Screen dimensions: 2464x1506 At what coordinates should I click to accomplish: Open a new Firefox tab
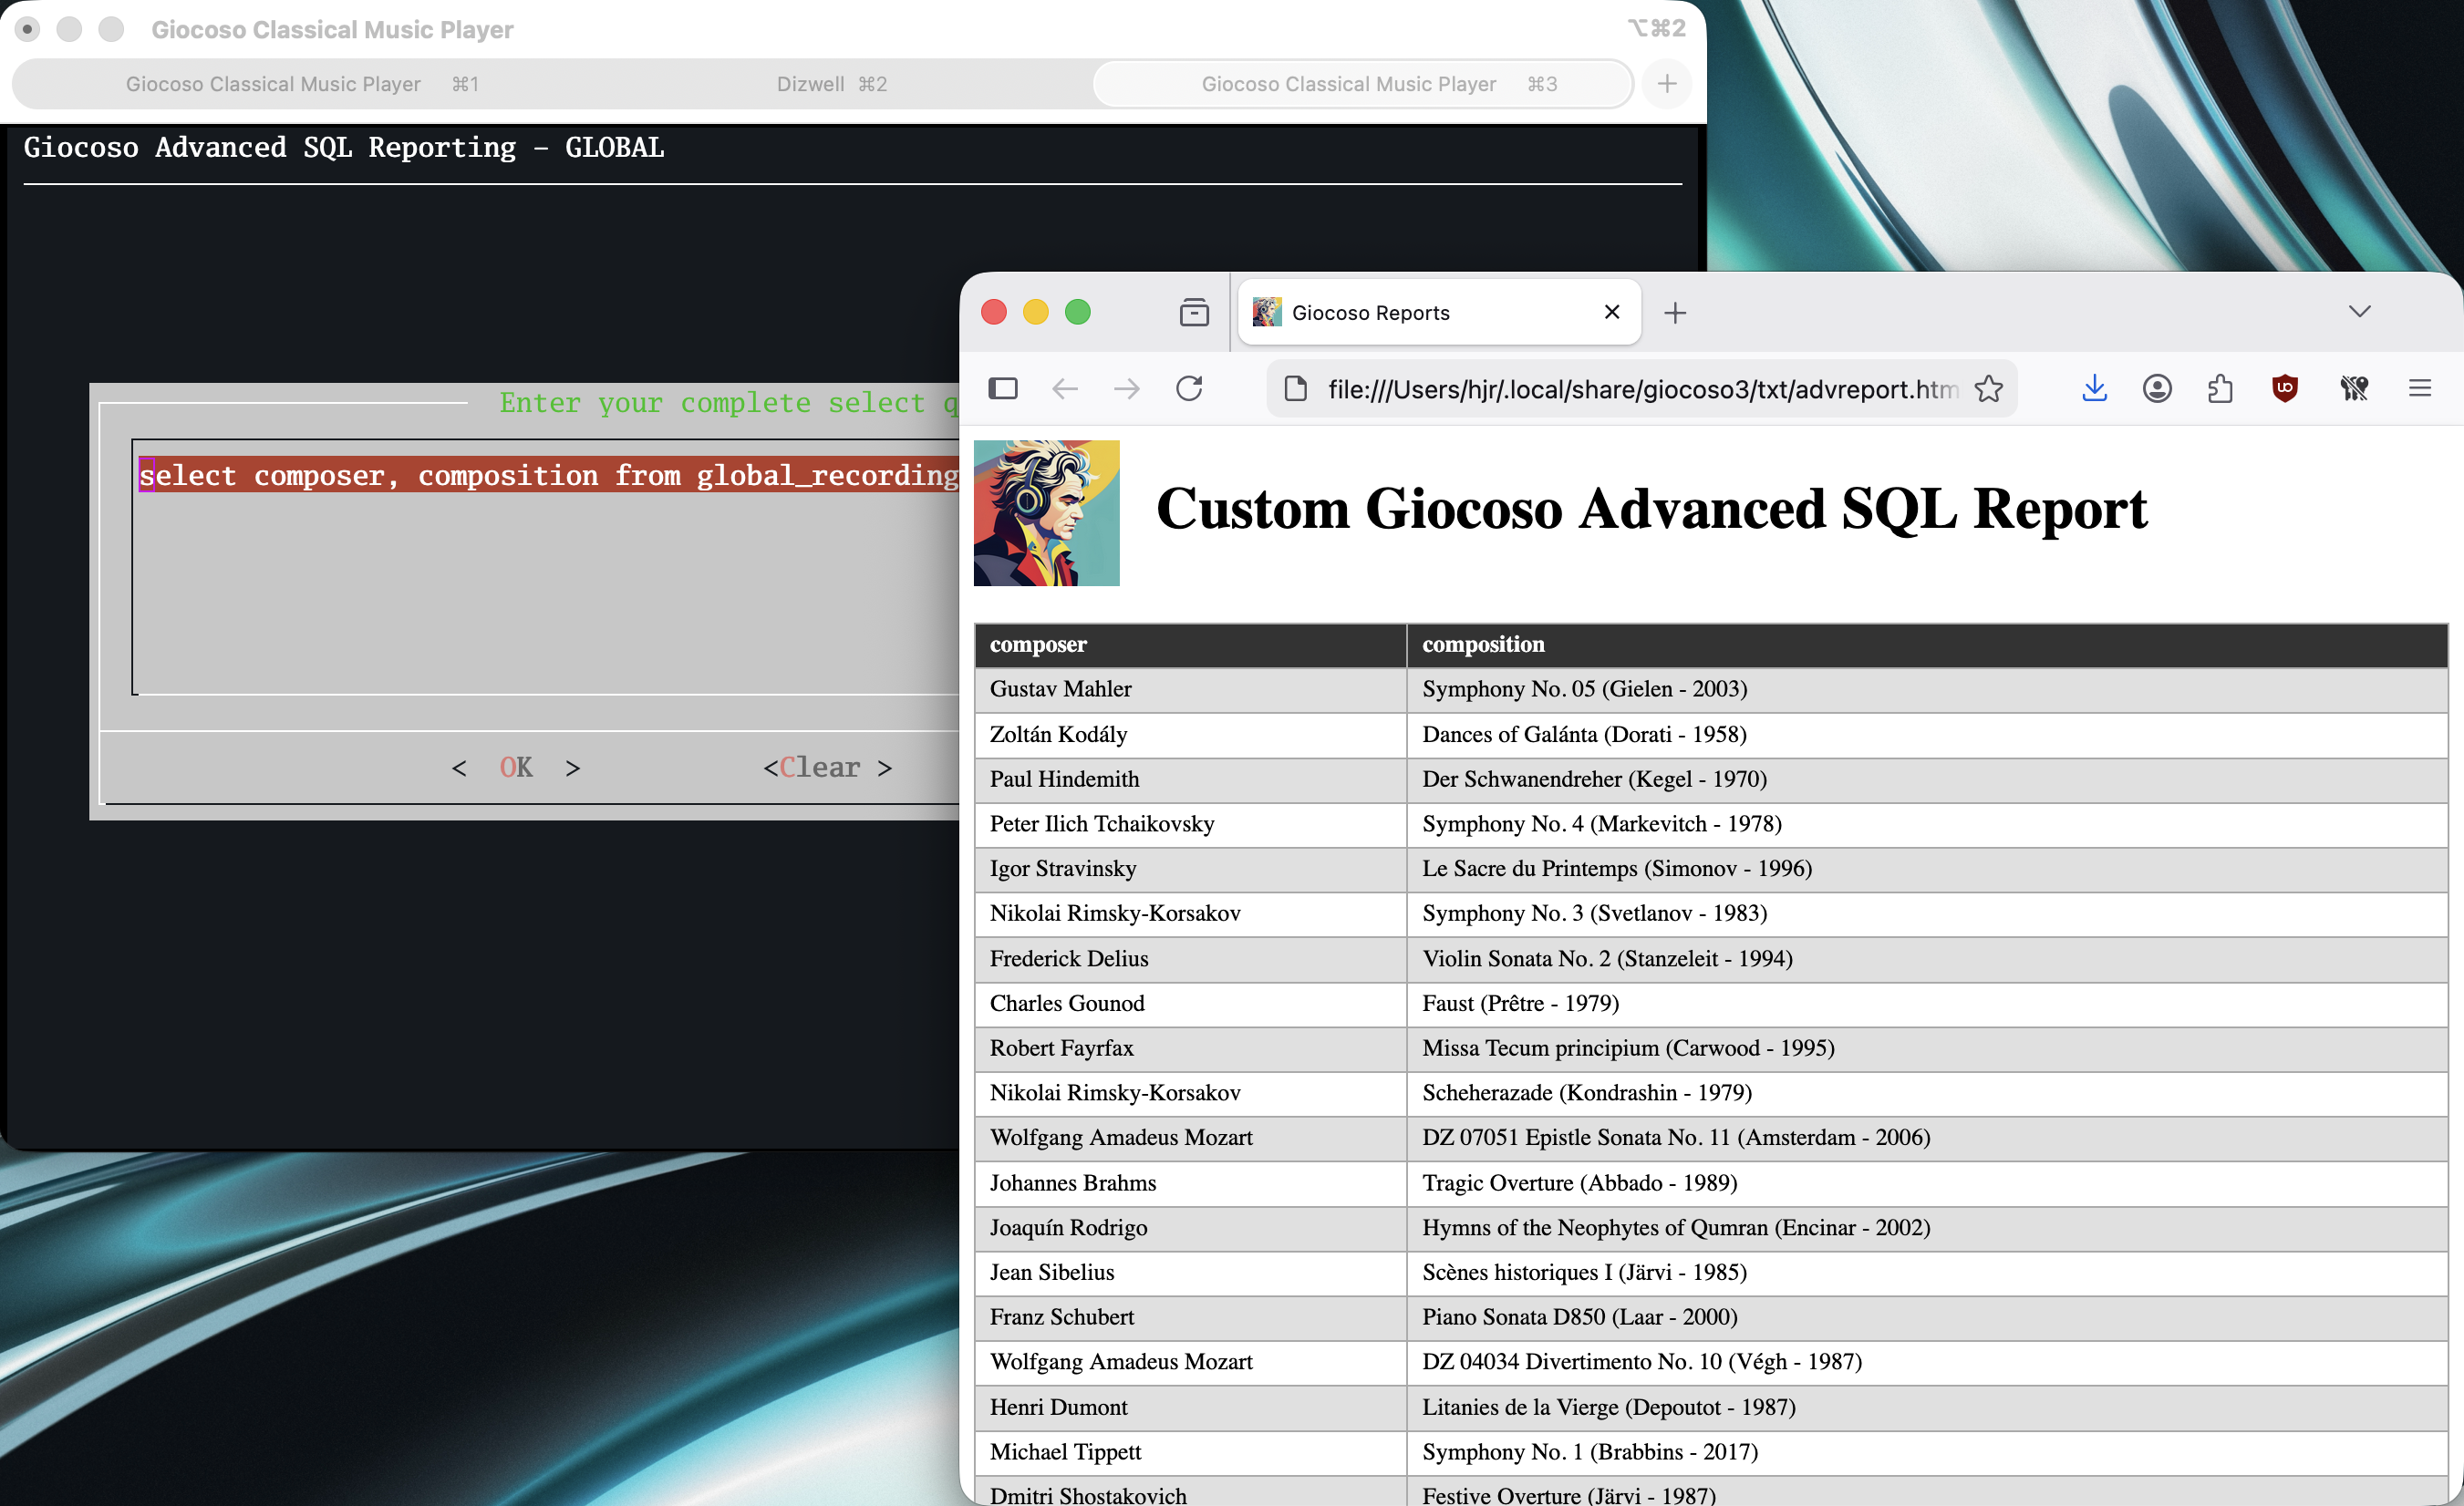pyautogui.click(x=1675, y=313)
